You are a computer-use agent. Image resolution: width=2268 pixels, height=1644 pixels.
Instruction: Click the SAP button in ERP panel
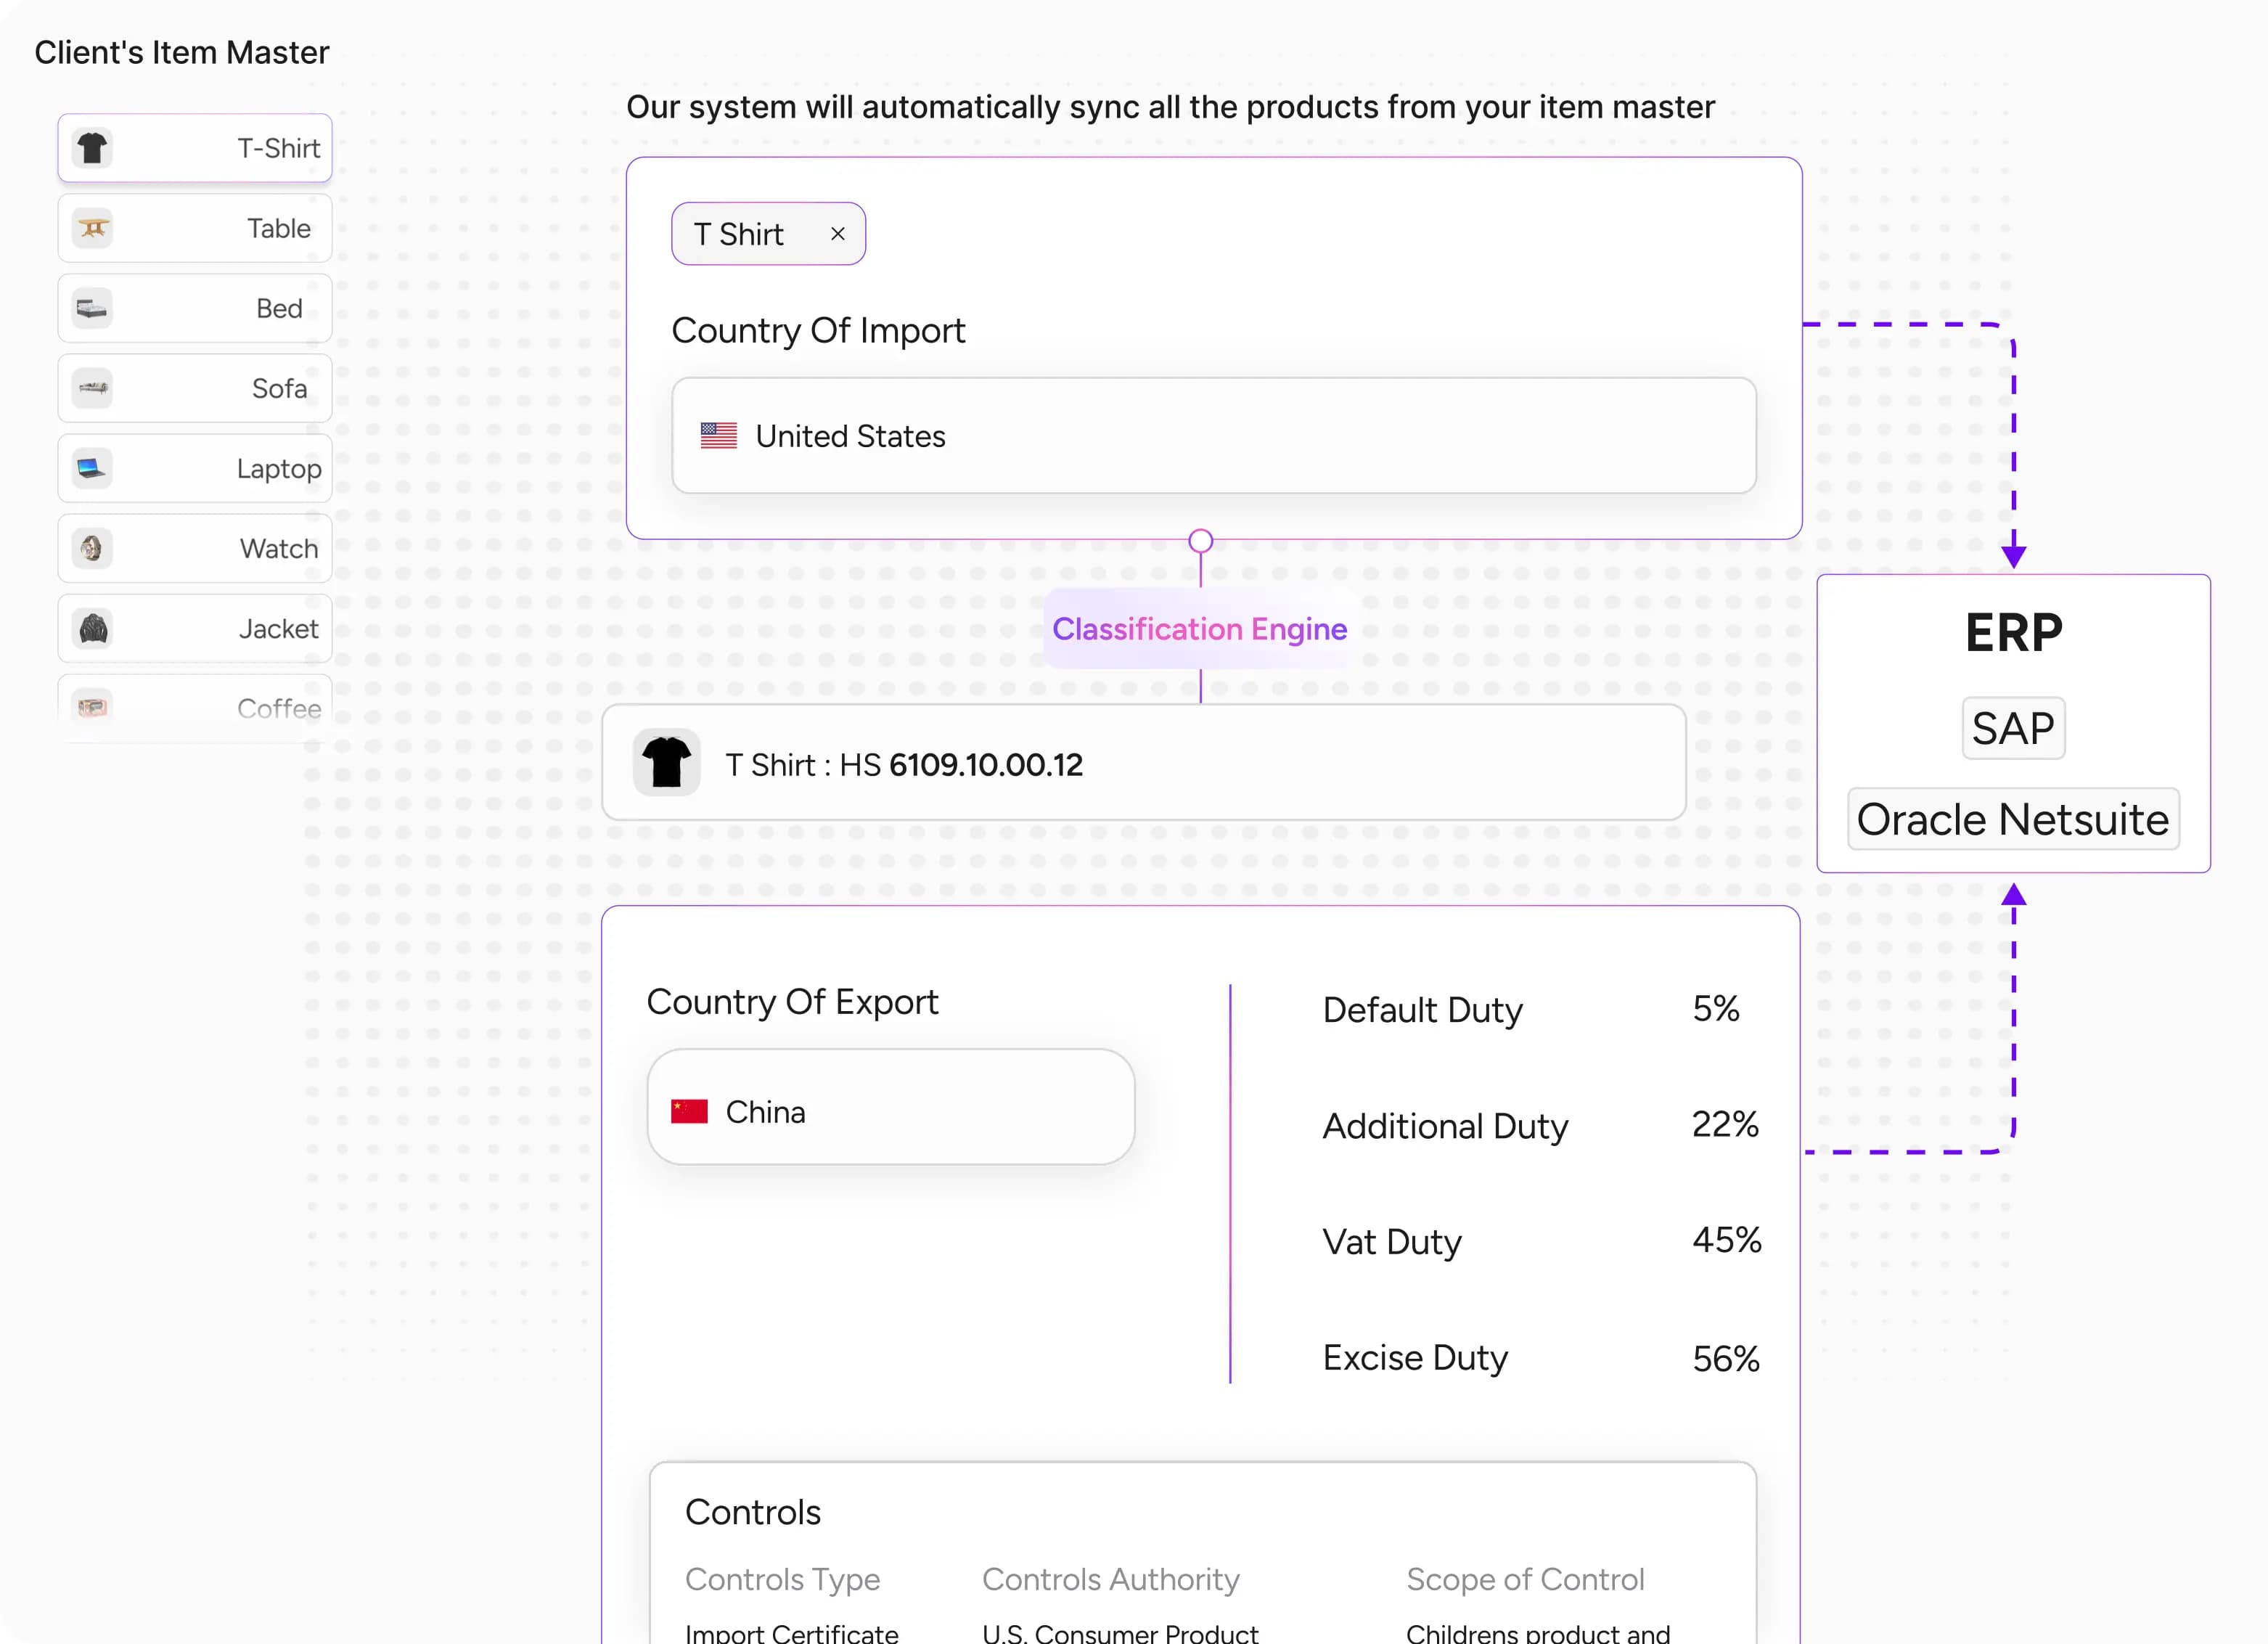click(2012, 728)
